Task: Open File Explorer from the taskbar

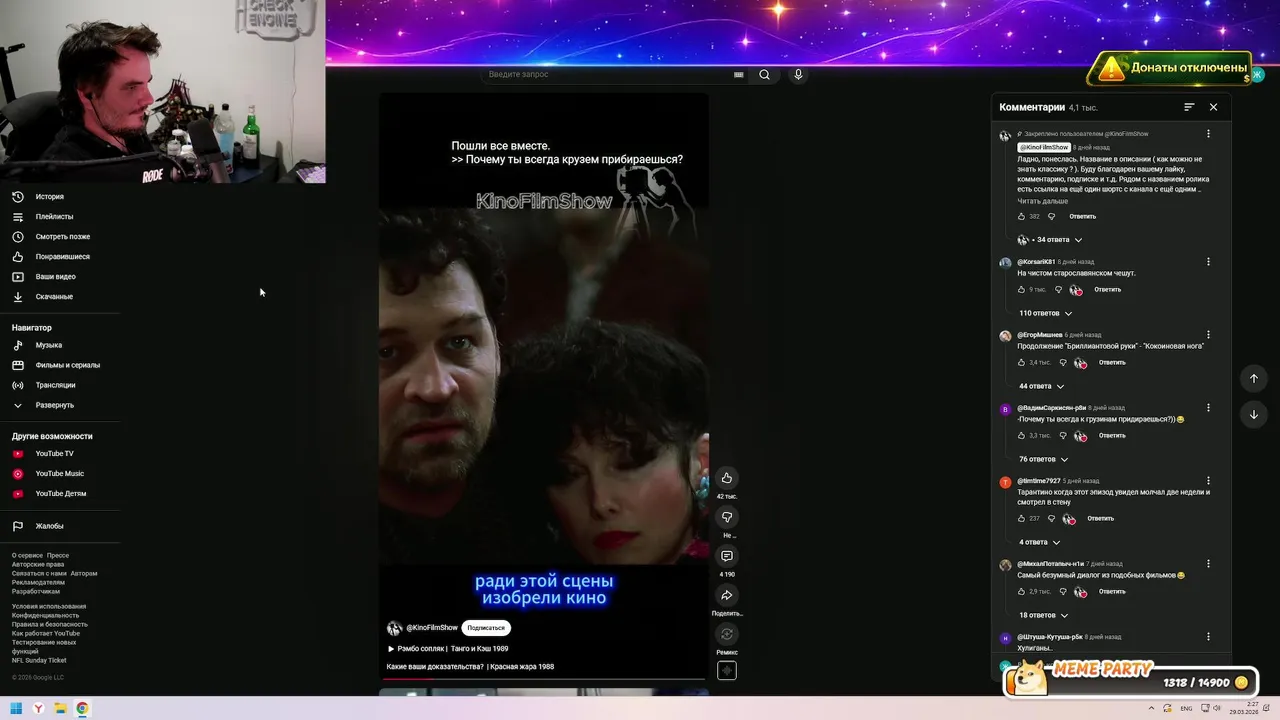Action: point(60,709)
